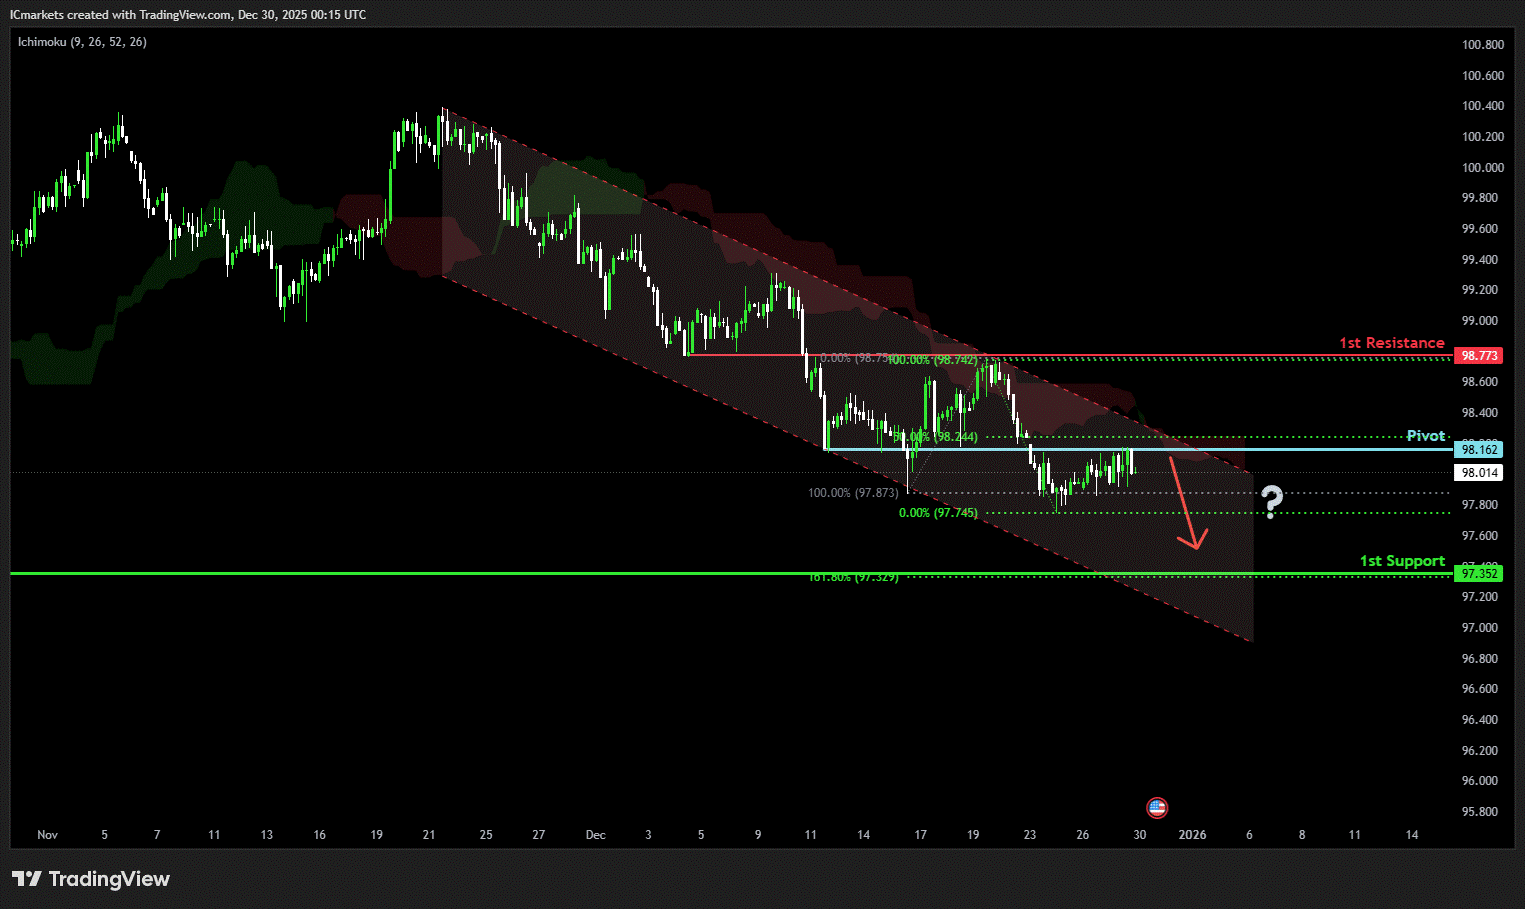
Task: Click the white question mark symbol
Action: 1271,501
